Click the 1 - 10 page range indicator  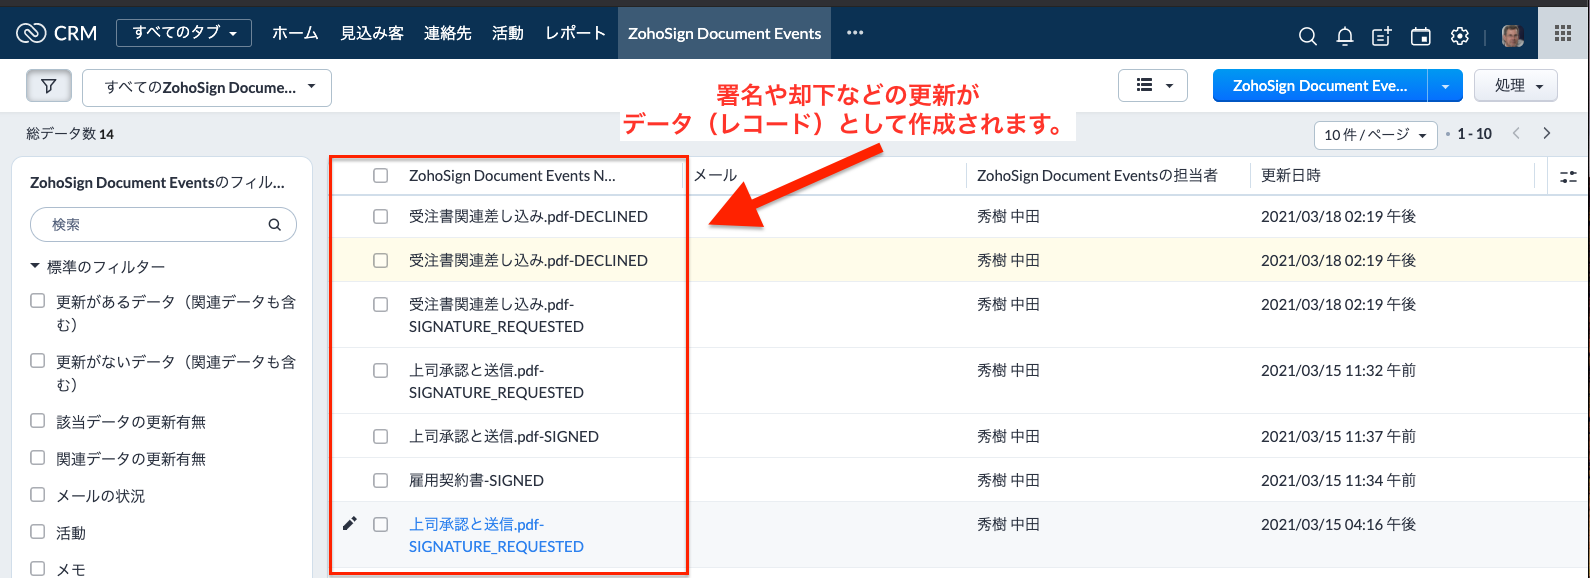coord(1474,133)
